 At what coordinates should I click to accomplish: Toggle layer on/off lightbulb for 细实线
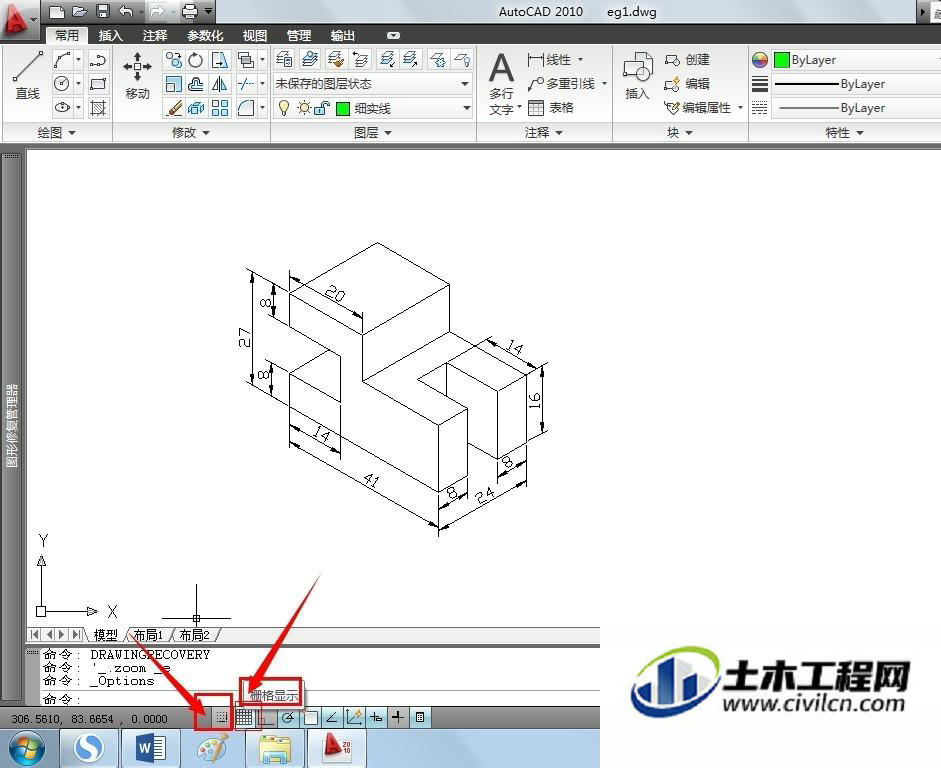pos(284,108)
